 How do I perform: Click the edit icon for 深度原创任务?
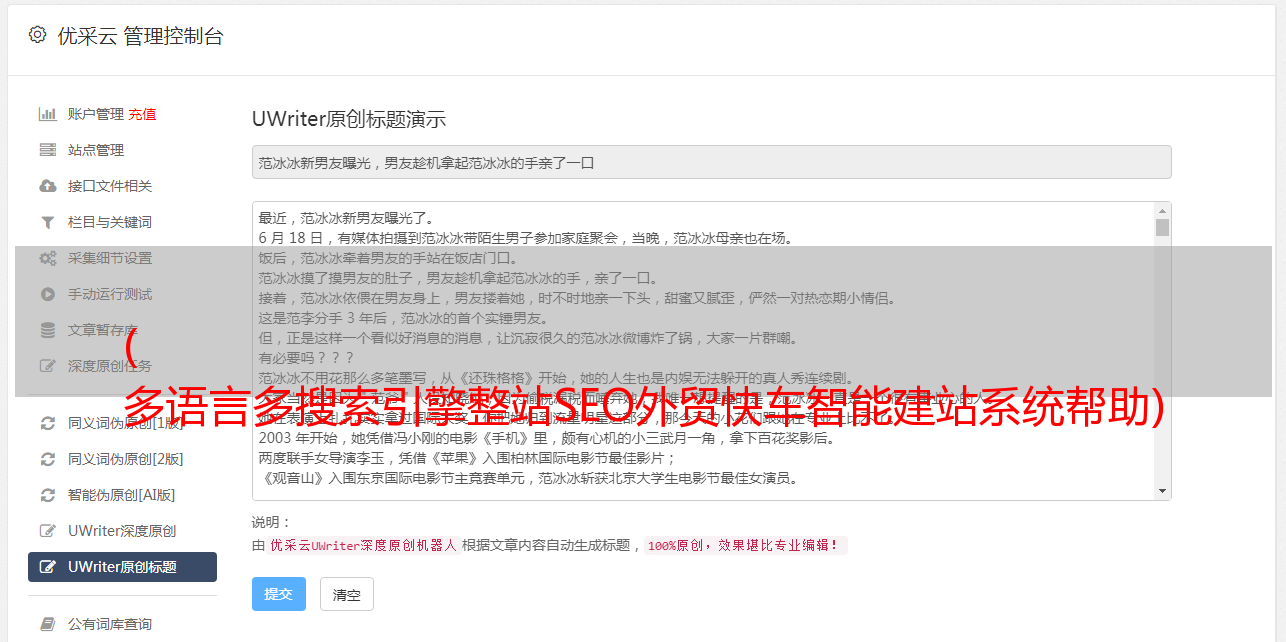pyautogui.click(x=47, y=366)
